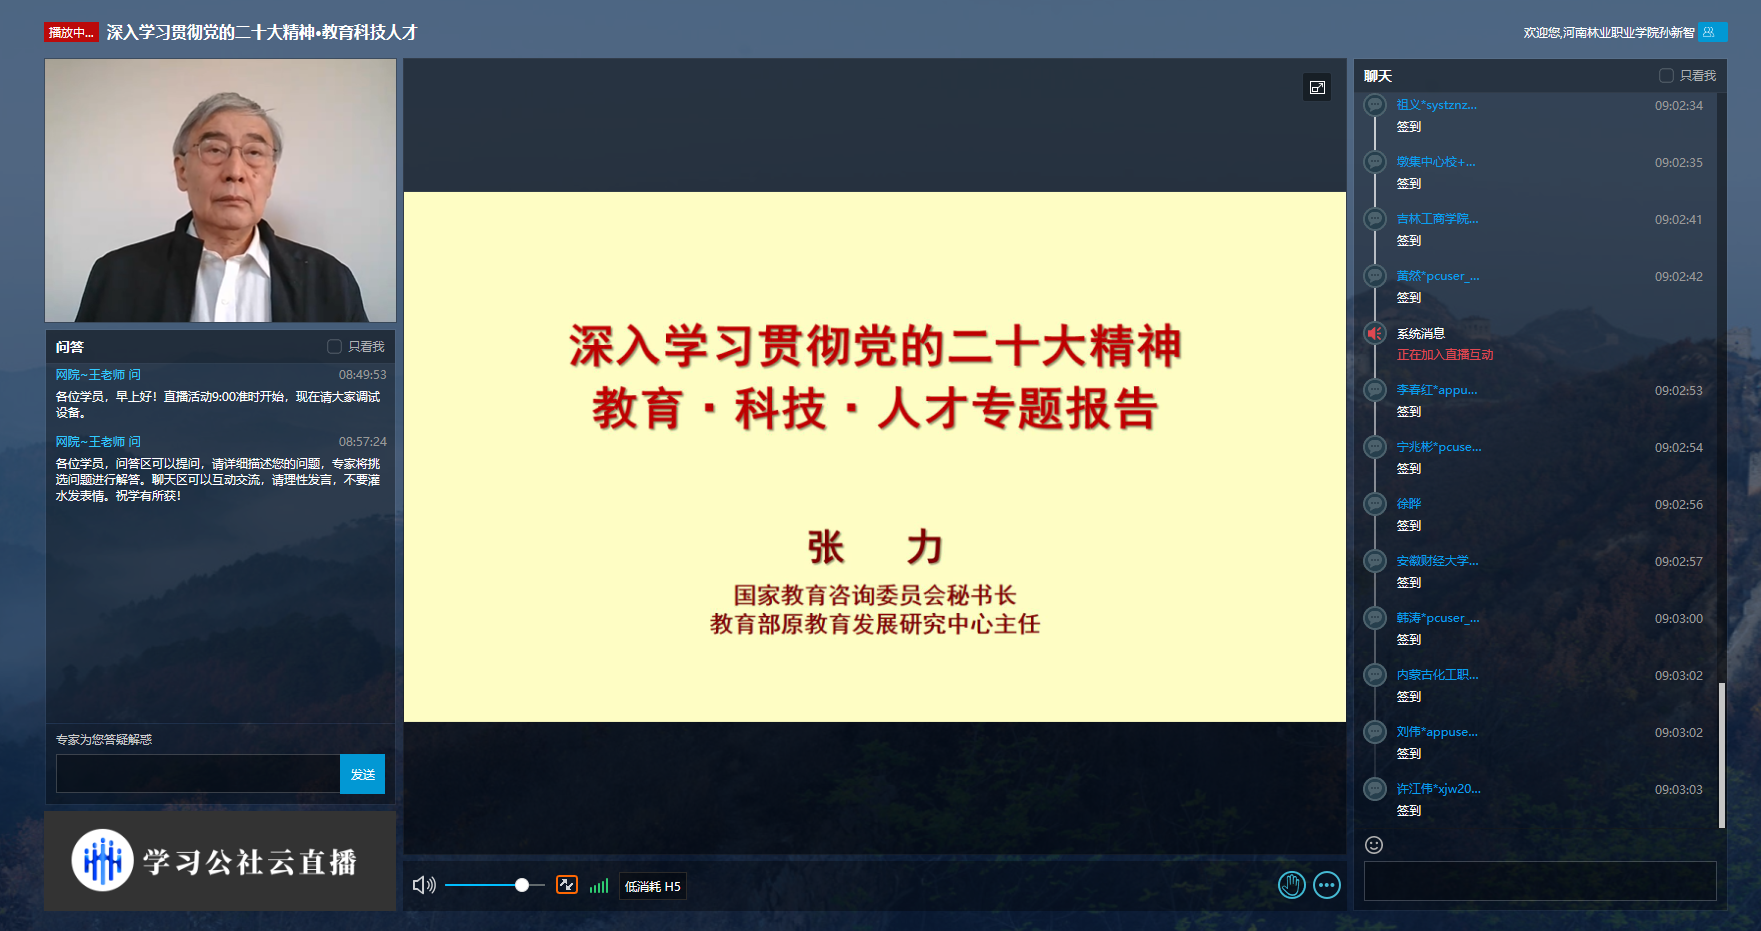Expand the message bubble icon next to 徐晔
Viewport: 1761px width, 931px height.
click(1373, 504)
